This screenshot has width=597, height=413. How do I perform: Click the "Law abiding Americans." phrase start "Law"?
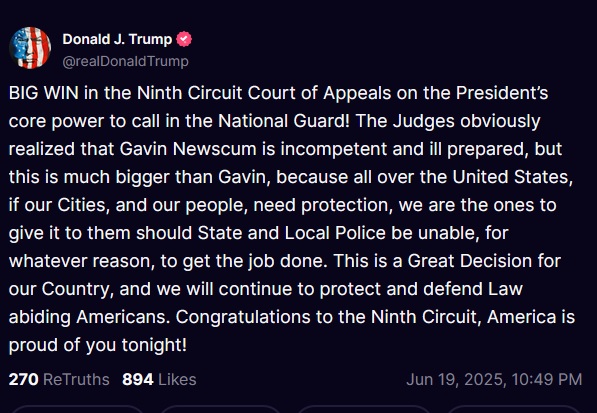(506, 289)
